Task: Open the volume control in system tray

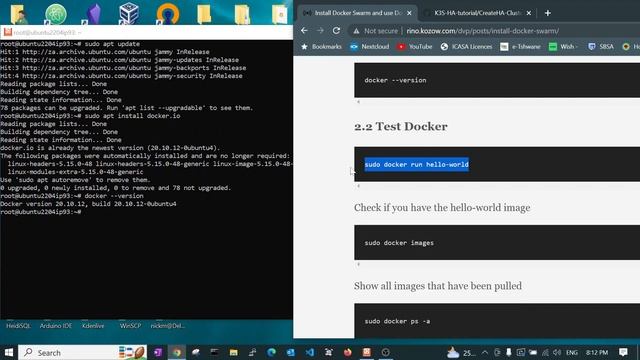Action: [x=557, y=352]
